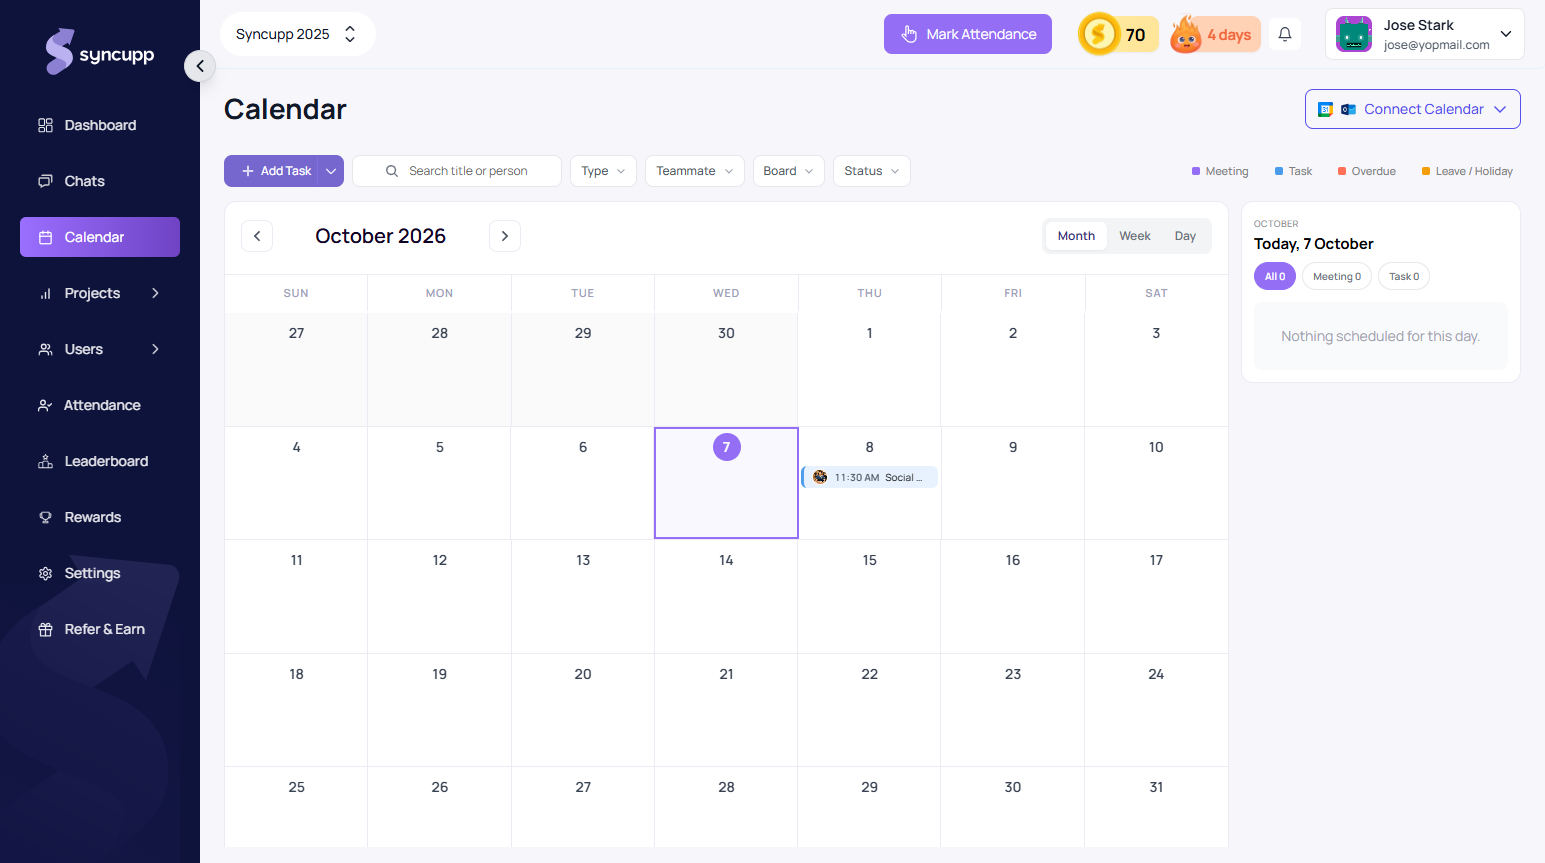Select the Meeting 0 filter chip
The image size is (1545, 863).
click(x=1337, y=277)
